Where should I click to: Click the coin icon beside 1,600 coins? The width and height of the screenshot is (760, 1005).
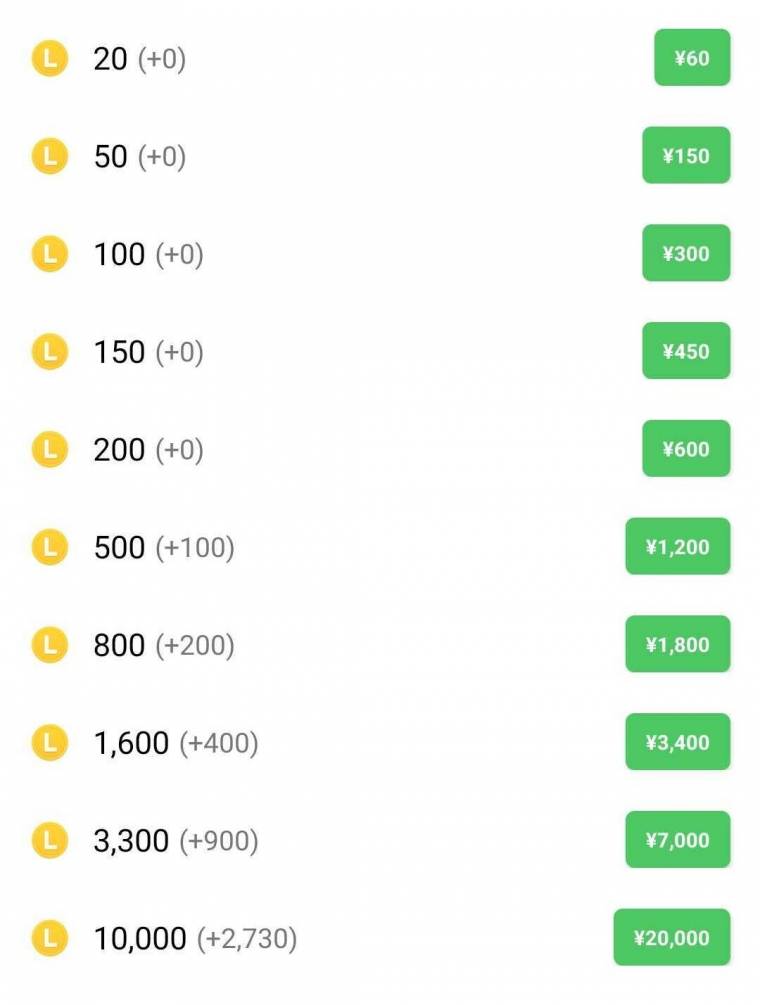pos(50,743)
